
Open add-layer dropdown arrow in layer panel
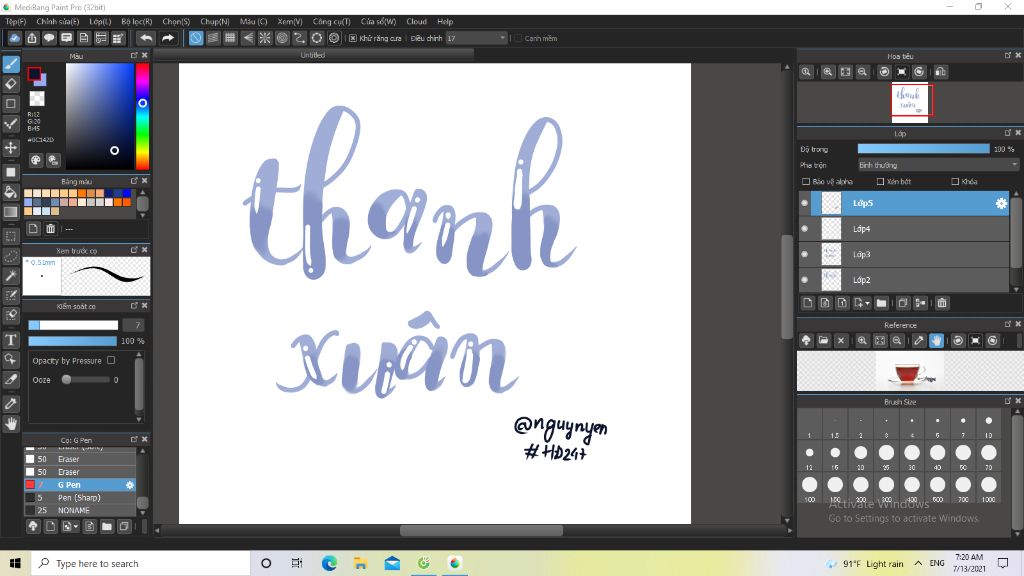[867, 303]
